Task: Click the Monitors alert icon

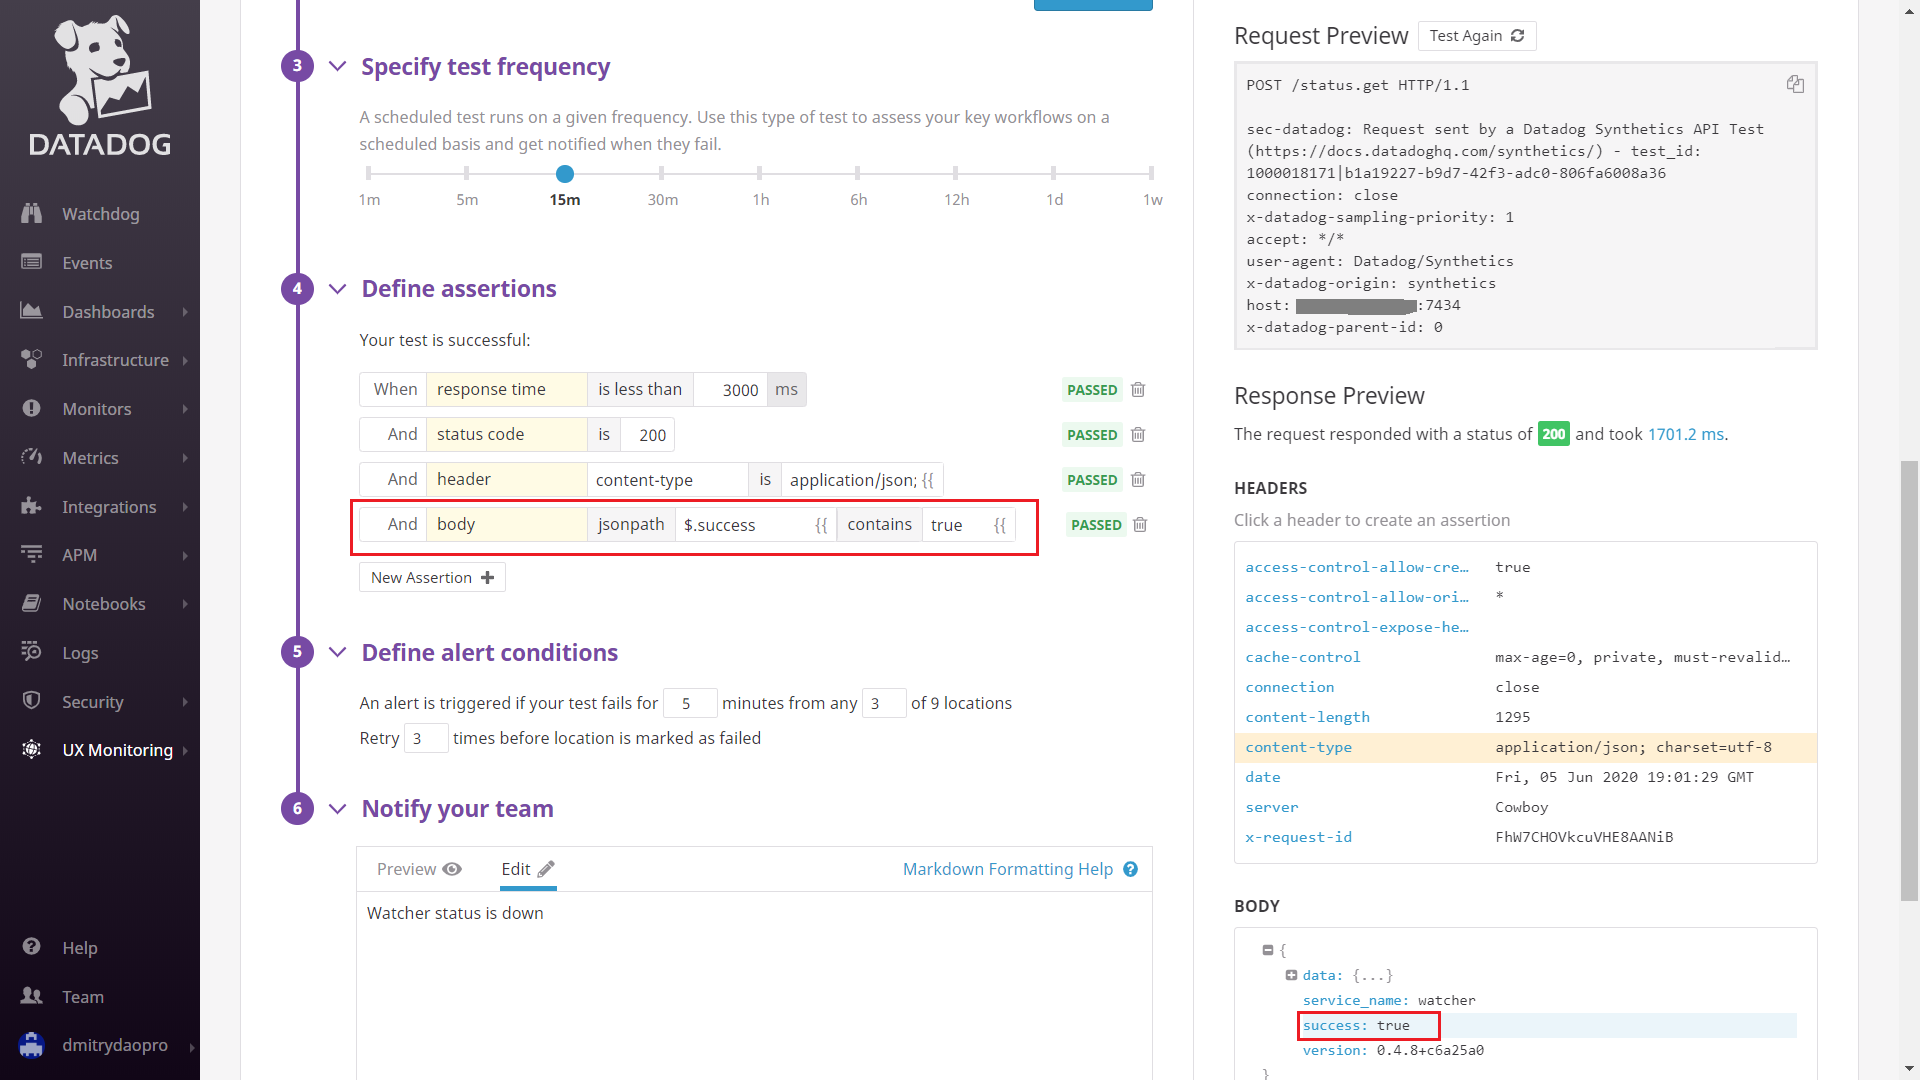Action: coord(32,408)
